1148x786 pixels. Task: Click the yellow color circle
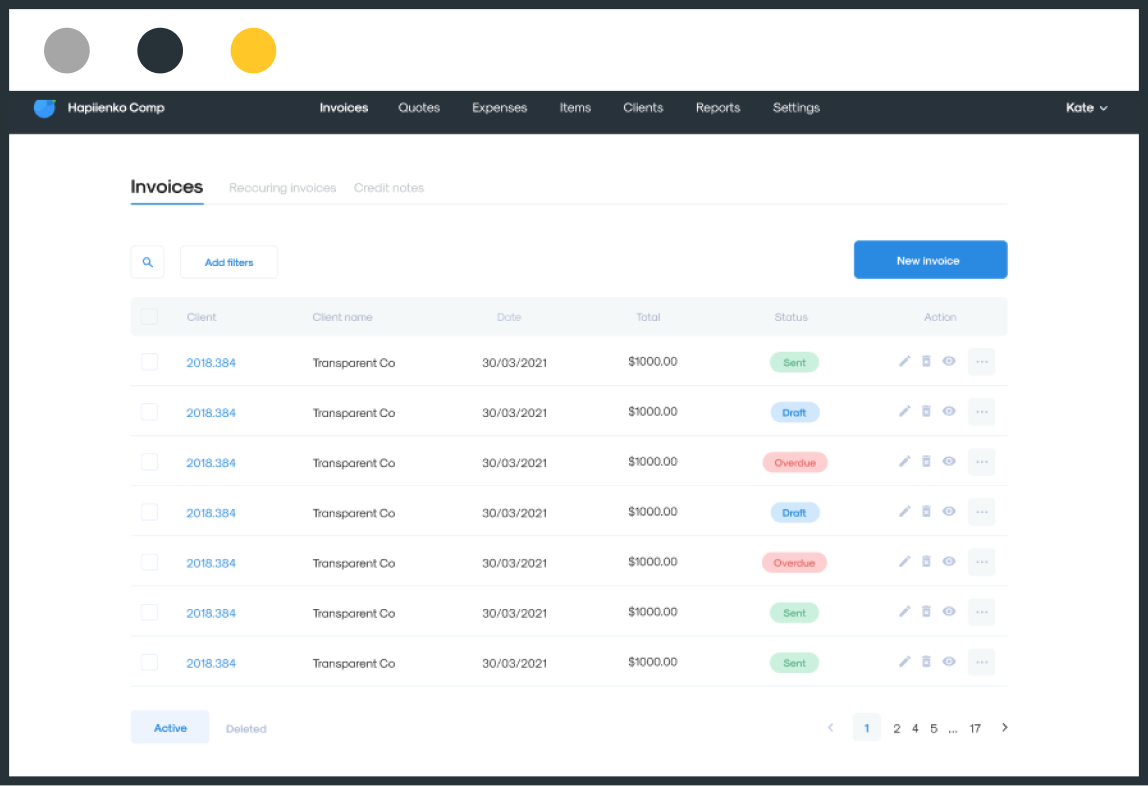tap(253, 50)
